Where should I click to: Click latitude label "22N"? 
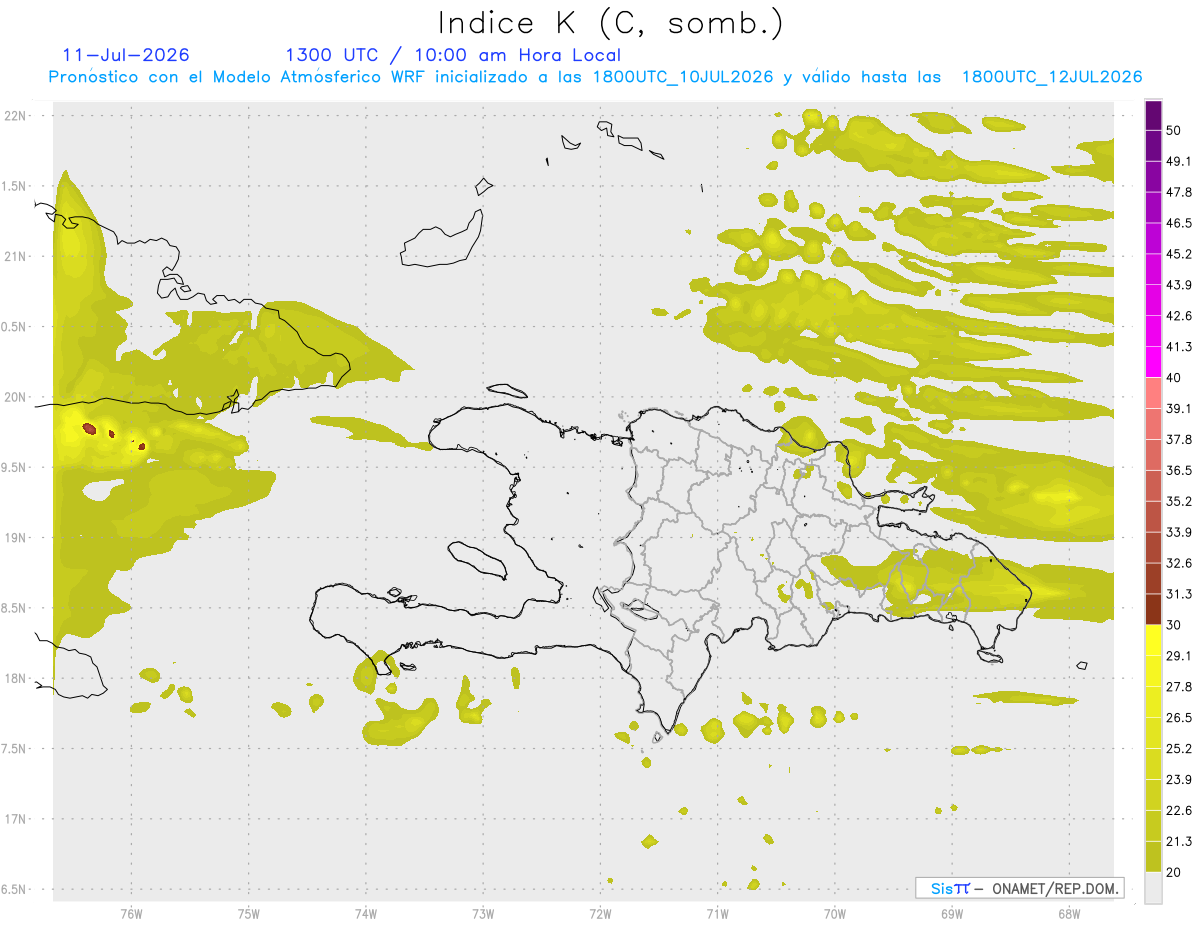tap(16, 116)
